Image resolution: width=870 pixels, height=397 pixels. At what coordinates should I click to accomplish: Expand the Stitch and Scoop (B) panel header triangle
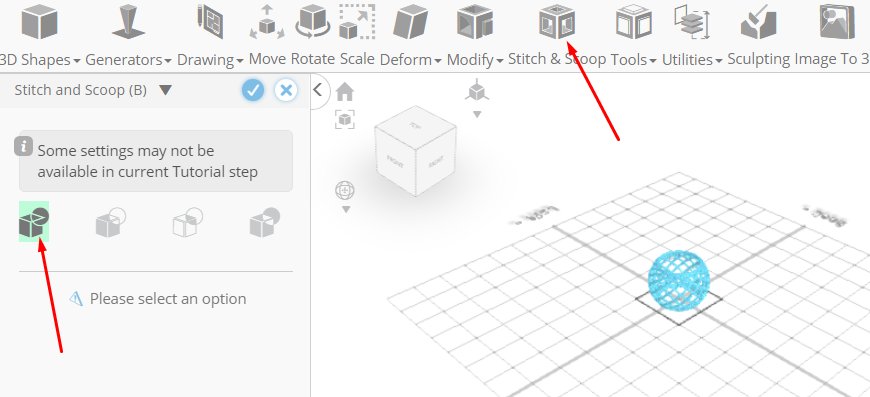165,90
